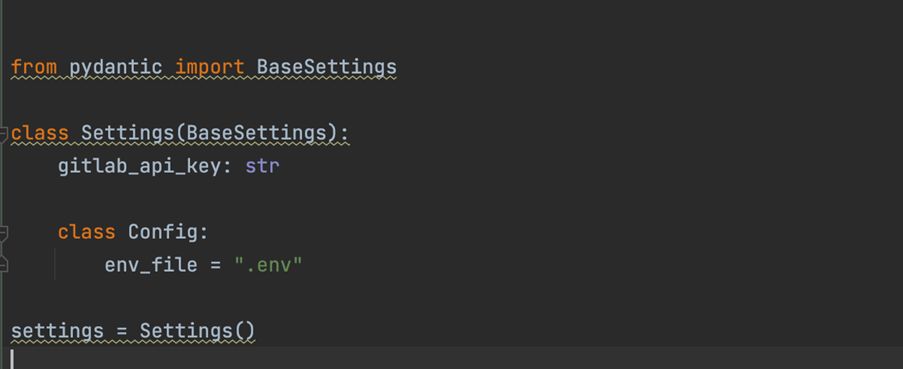This screenshot has height=369, width=903.
Task: Click the Settings() constructor call
Action: 197,331
